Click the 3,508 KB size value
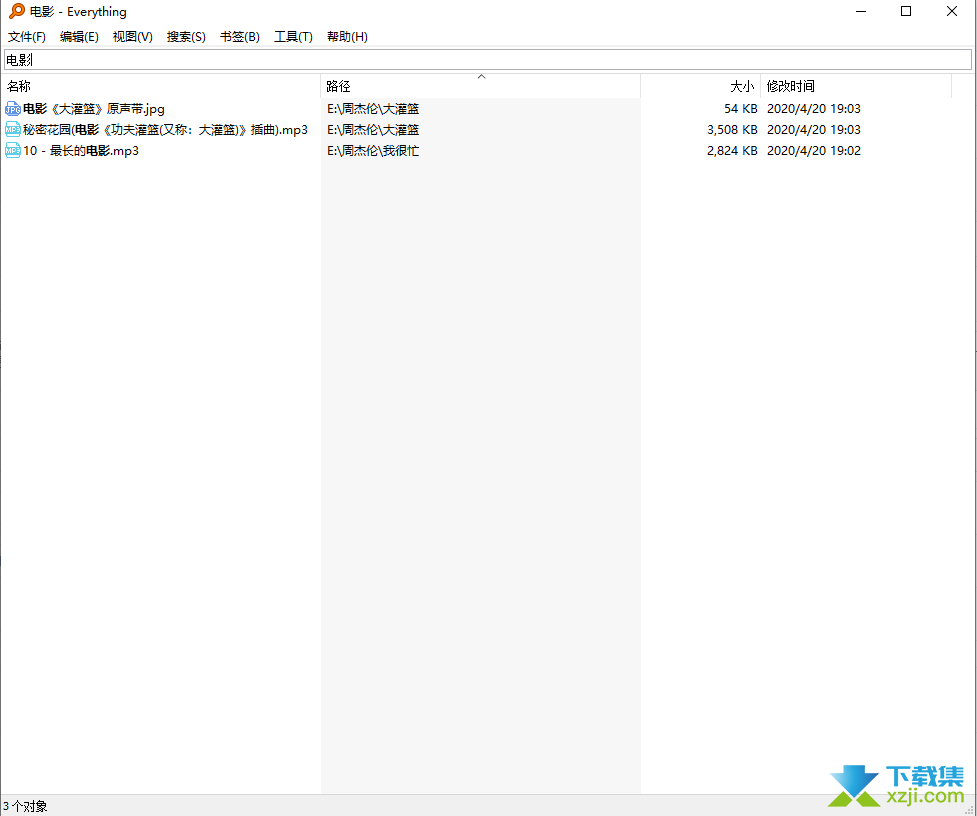Screen dimensions: 977x816 pyautogui.click(x=732, y=130)
